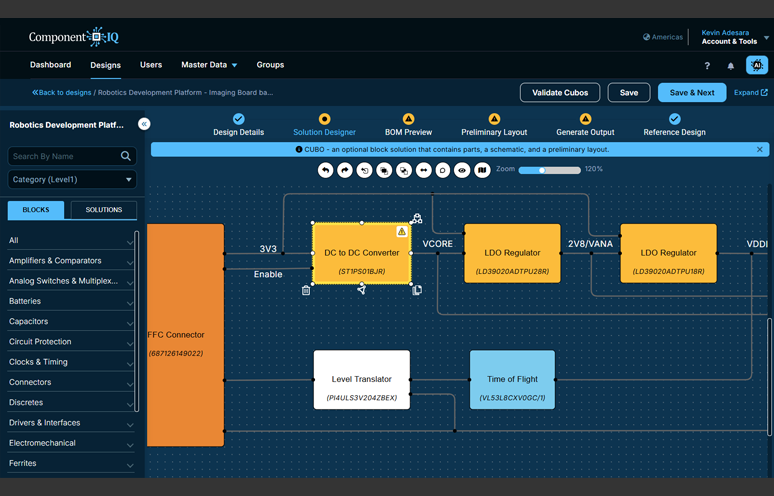Undo the last canvas action
774x496 pixels.
click(325, 170)
